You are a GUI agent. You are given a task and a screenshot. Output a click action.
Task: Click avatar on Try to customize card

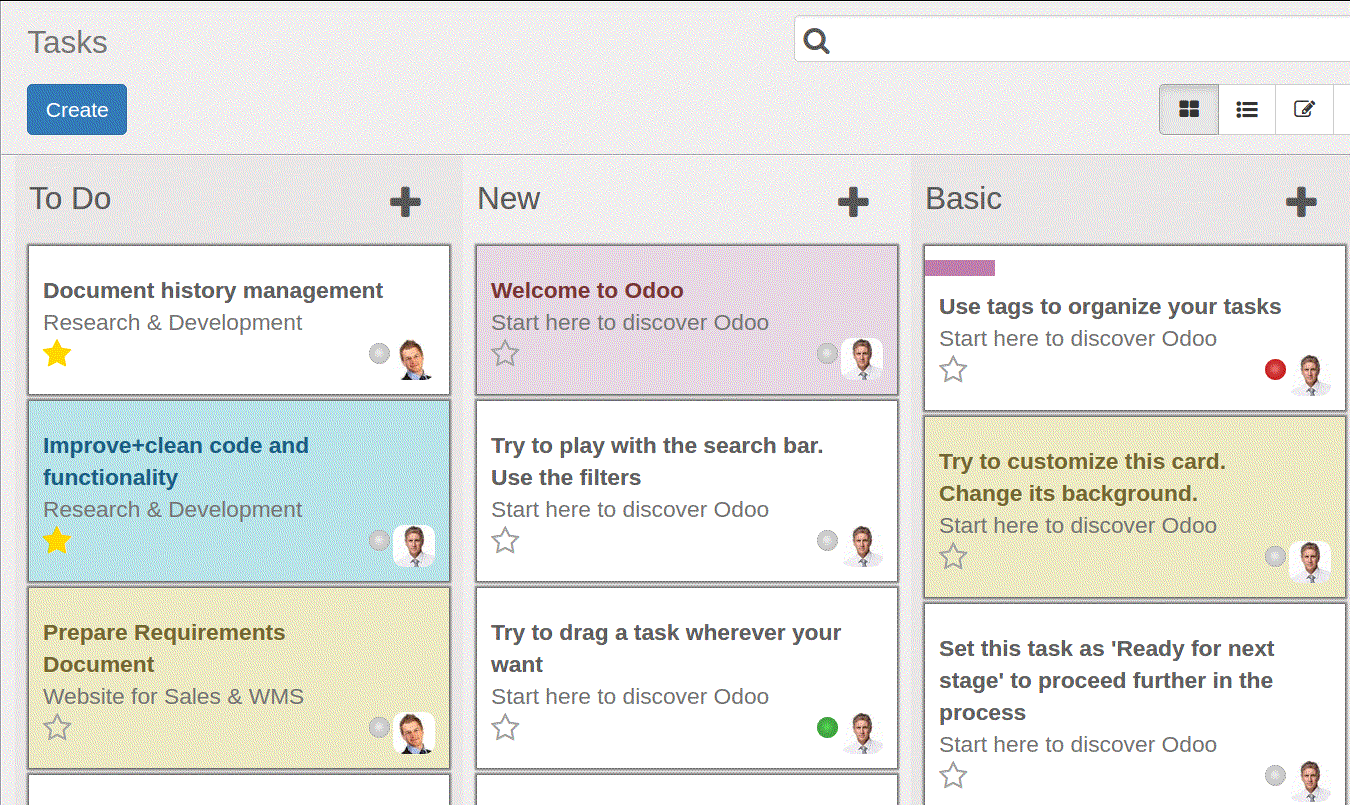coord(1310,562)
